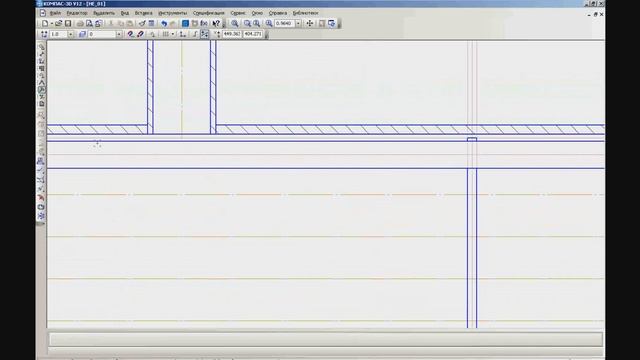Open the Выделить menu
The height and width of the screenshot is (360, 640).
click(104, 13)
